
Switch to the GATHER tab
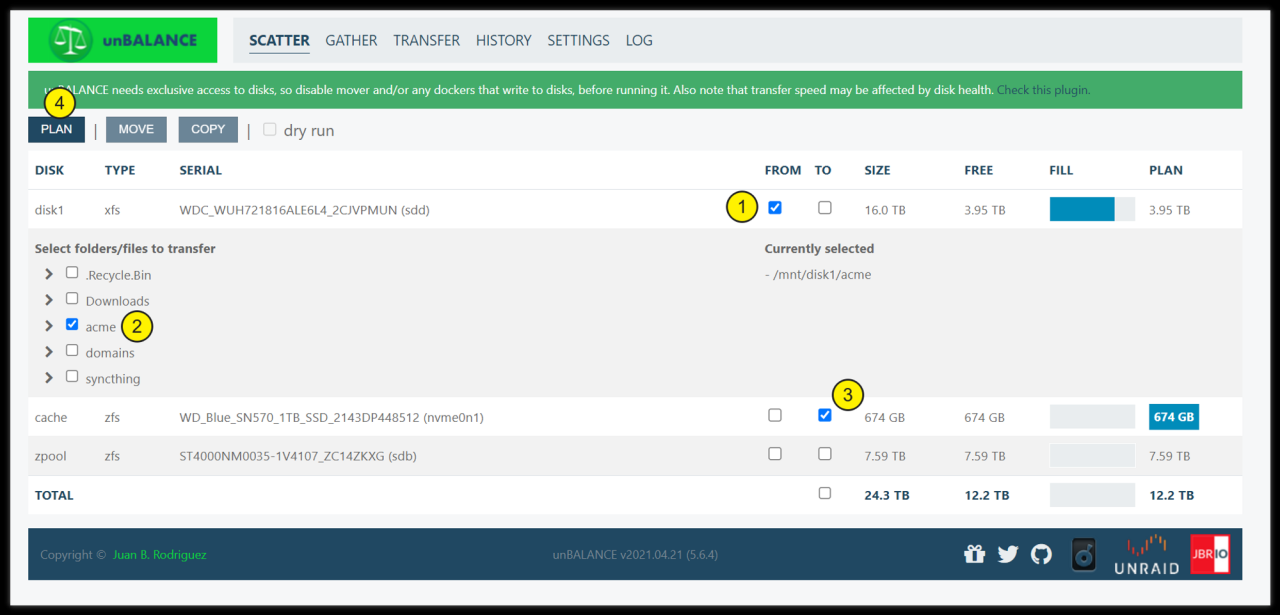(x=351, y=41)
